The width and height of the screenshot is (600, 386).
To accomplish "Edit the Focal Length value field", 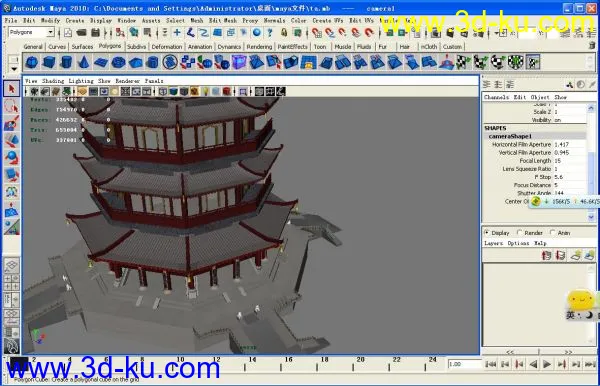I will point(569,161).
